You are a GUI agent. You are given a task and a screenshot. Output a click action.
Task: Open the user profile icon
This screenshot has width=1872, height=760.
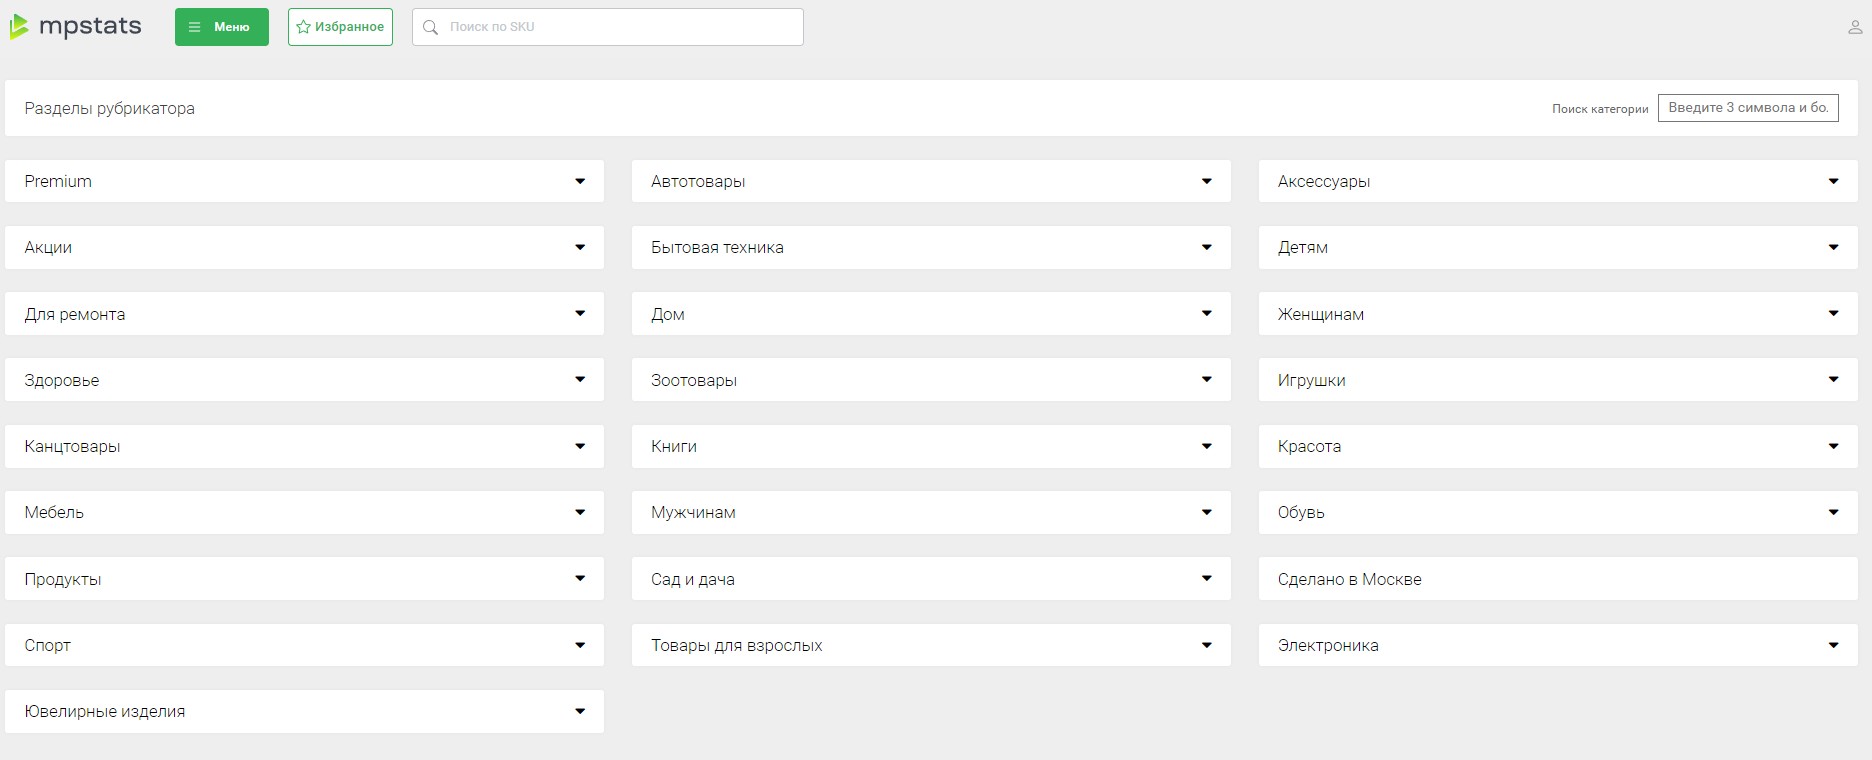click(x=1855, y=27)
